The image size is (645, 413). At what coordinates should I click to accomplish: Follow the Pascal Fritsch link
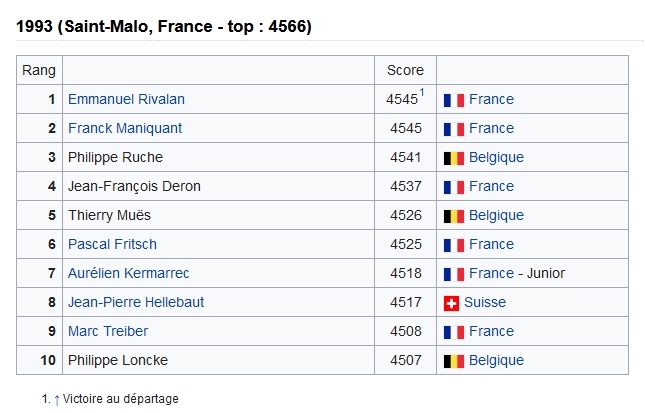112,244
